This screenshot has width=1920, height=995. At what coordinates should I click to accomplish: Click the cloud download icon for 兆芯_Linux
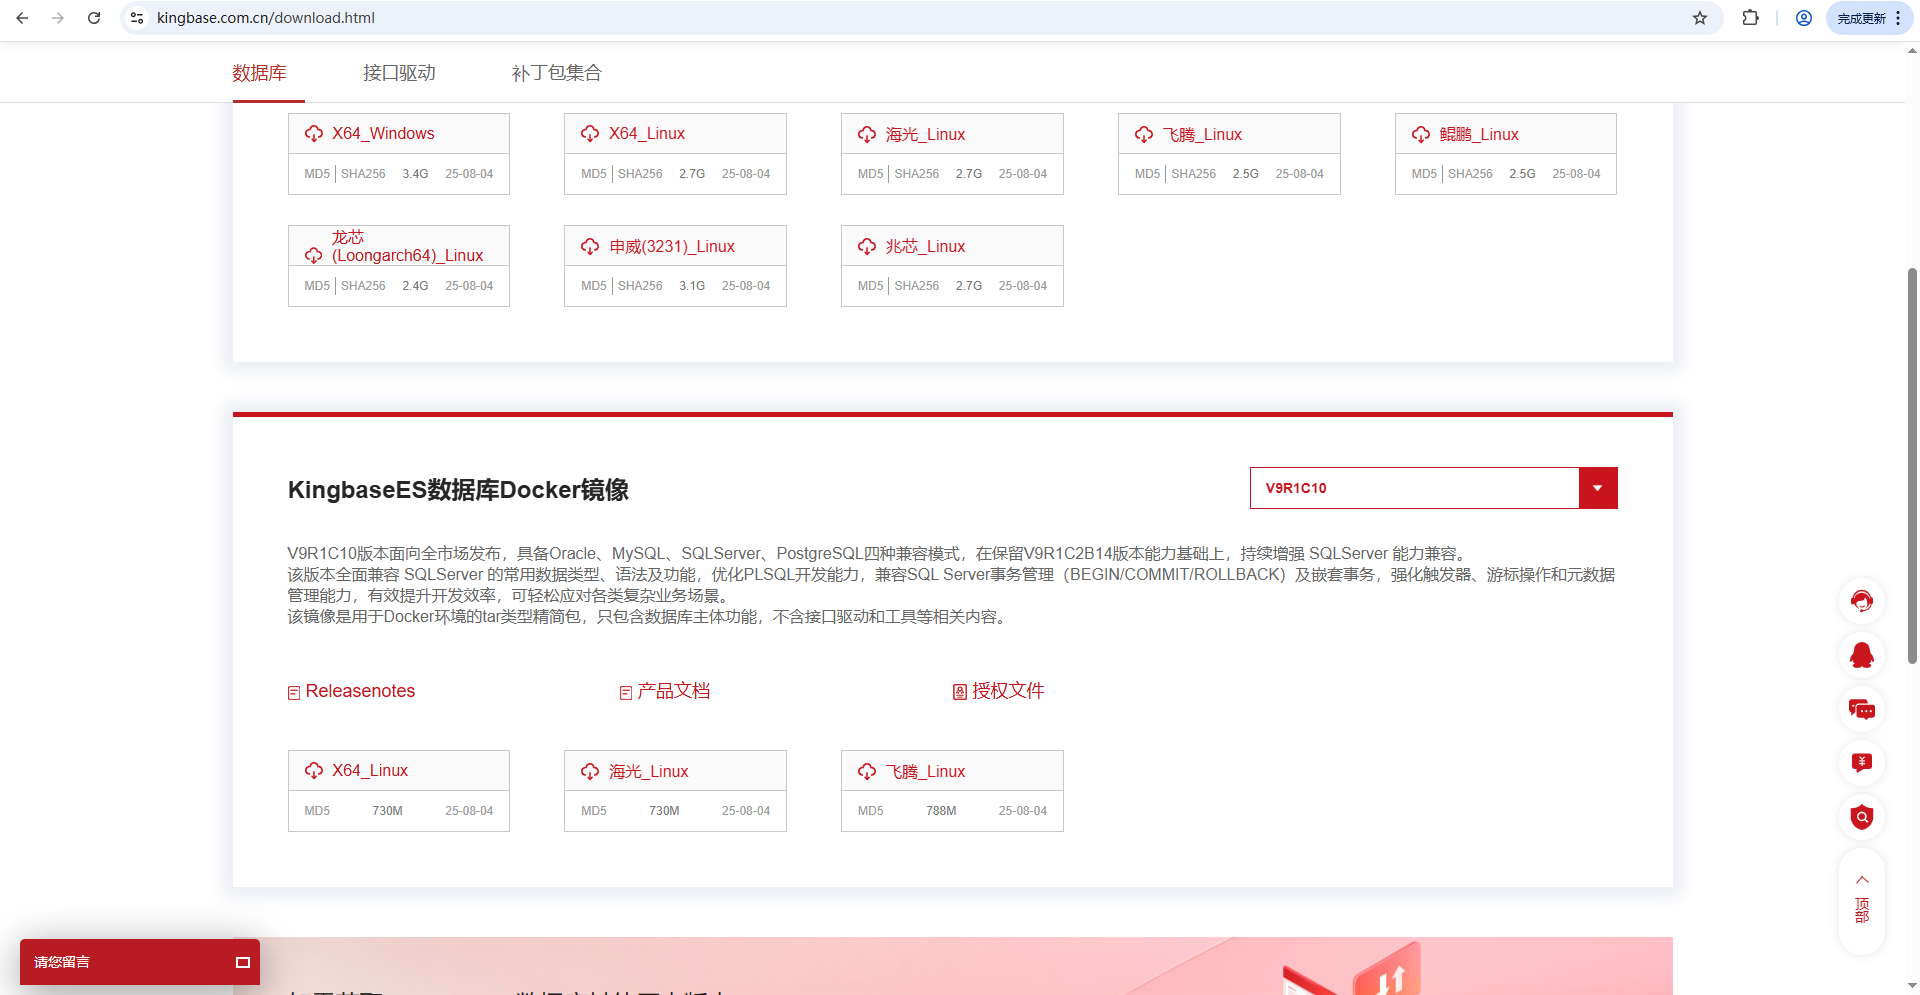(x=867, y=246)
